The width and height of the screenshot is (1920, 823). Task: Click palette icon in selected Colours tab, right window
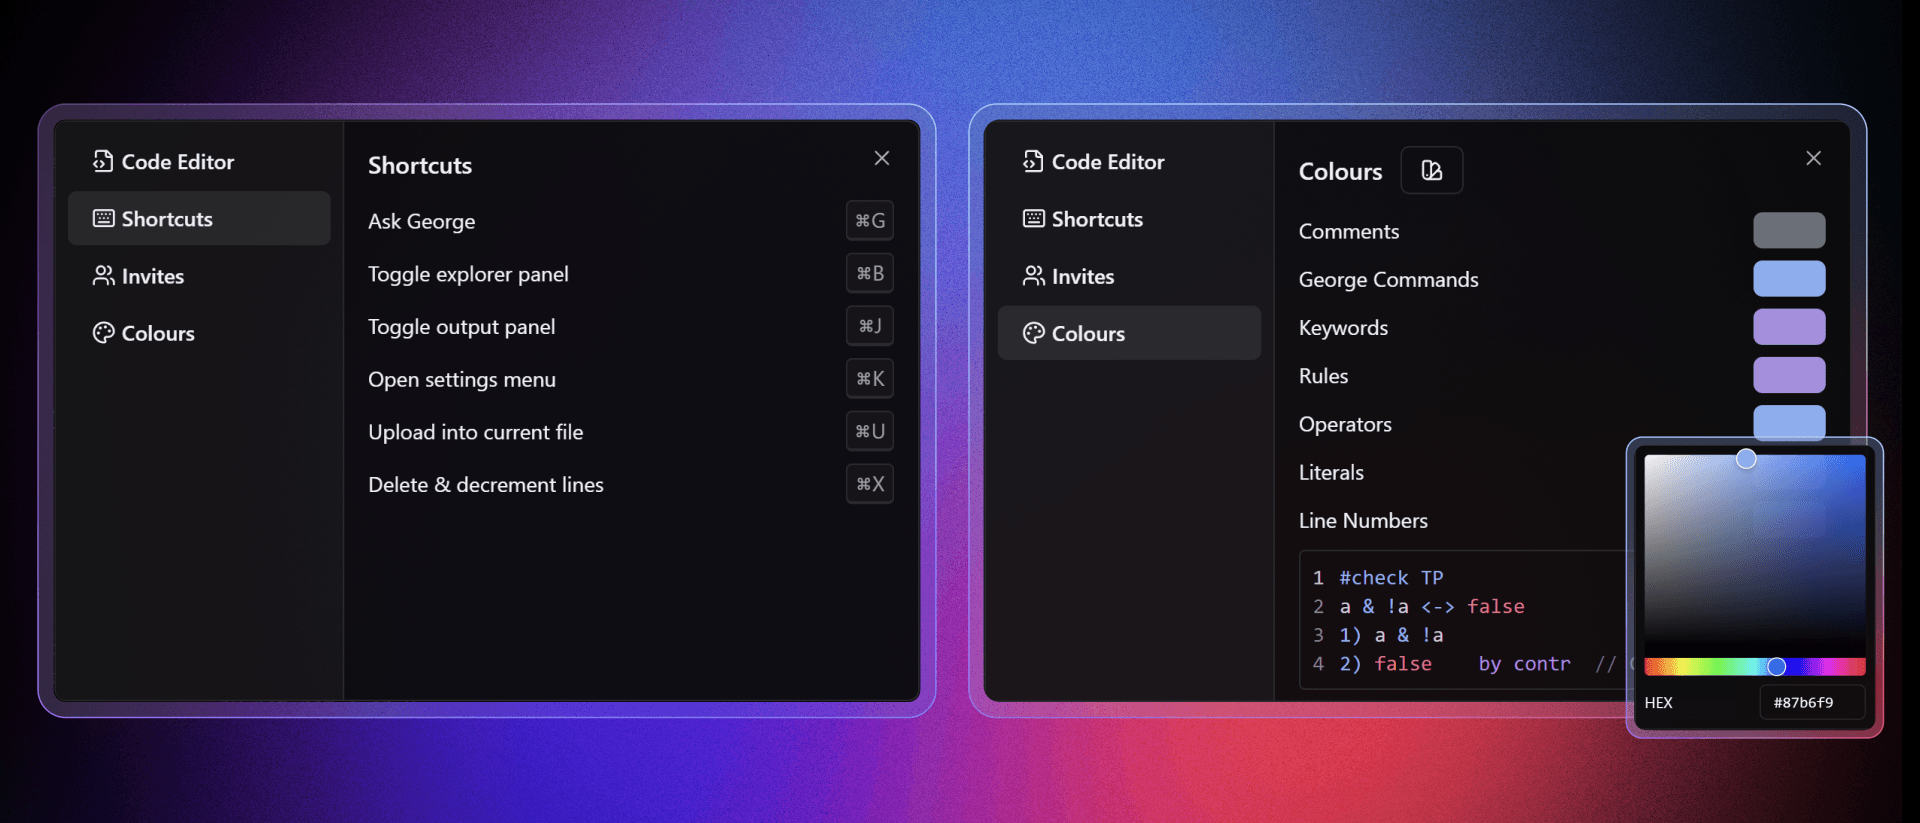tap(1033, 333)
